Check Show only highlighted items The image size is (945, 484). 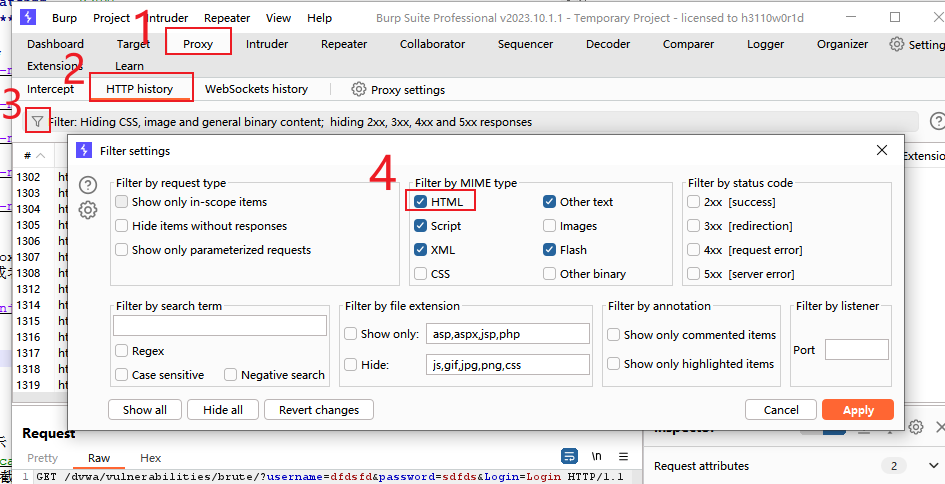(614, 363)
